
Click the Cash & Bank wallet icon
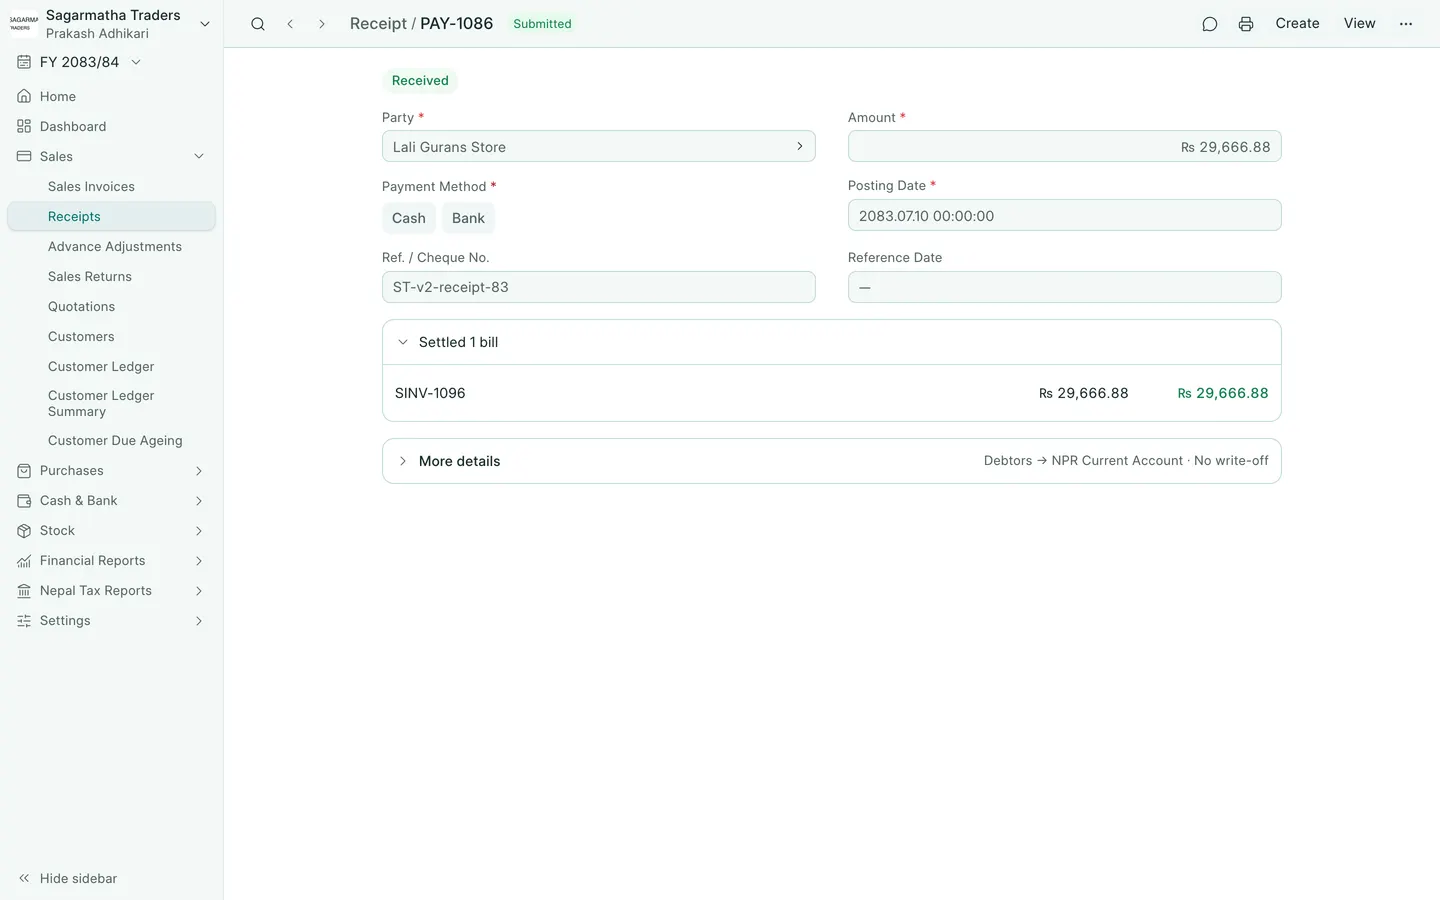(24, 501)
